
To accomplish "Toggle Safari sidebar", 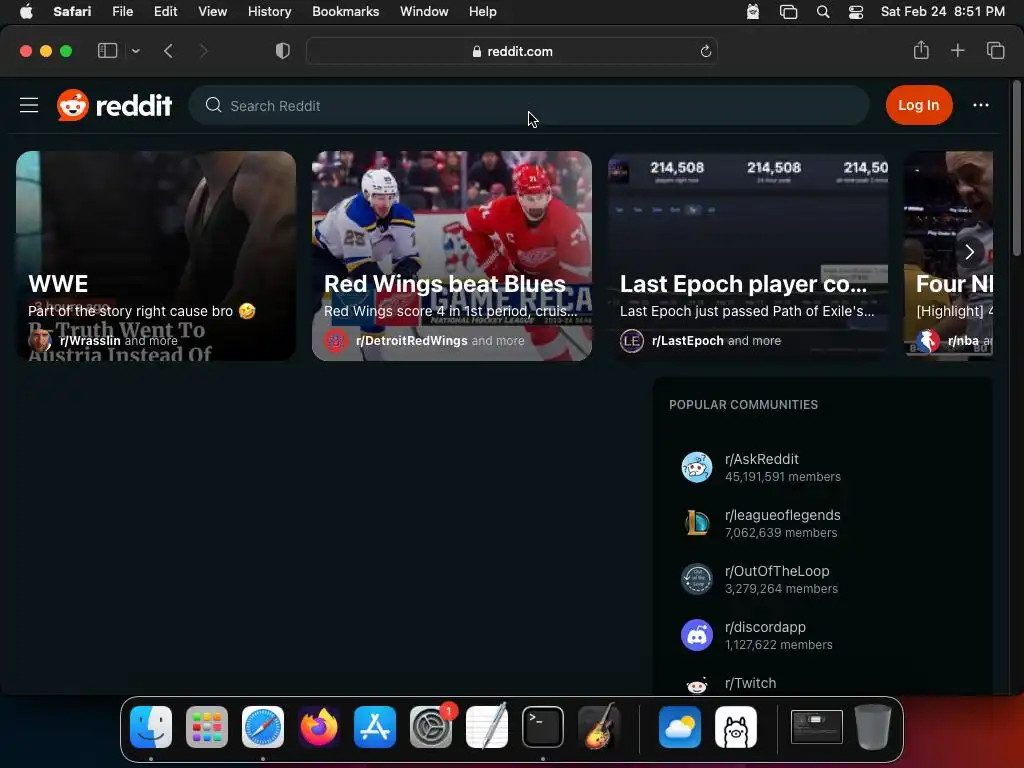I will 107,51.
